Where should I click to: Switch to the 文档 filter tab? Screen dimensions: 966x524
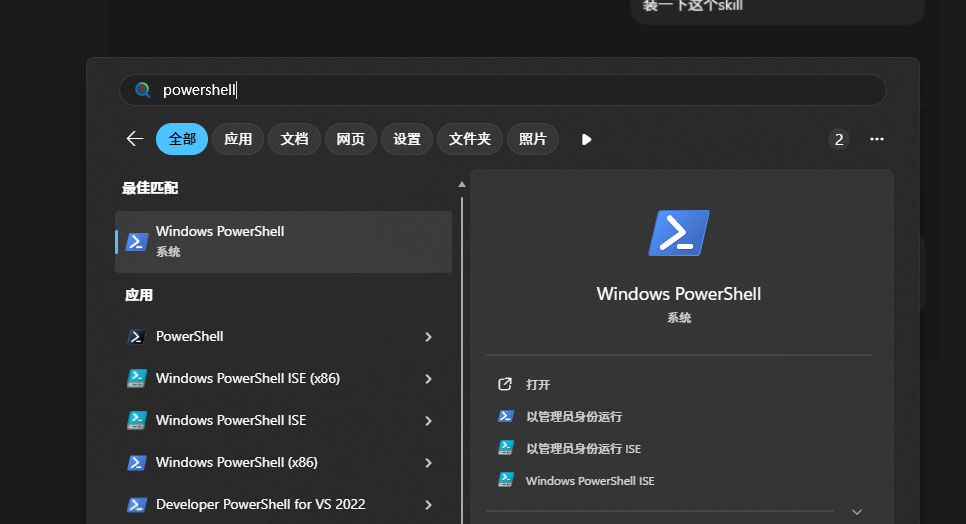(294, 139)
